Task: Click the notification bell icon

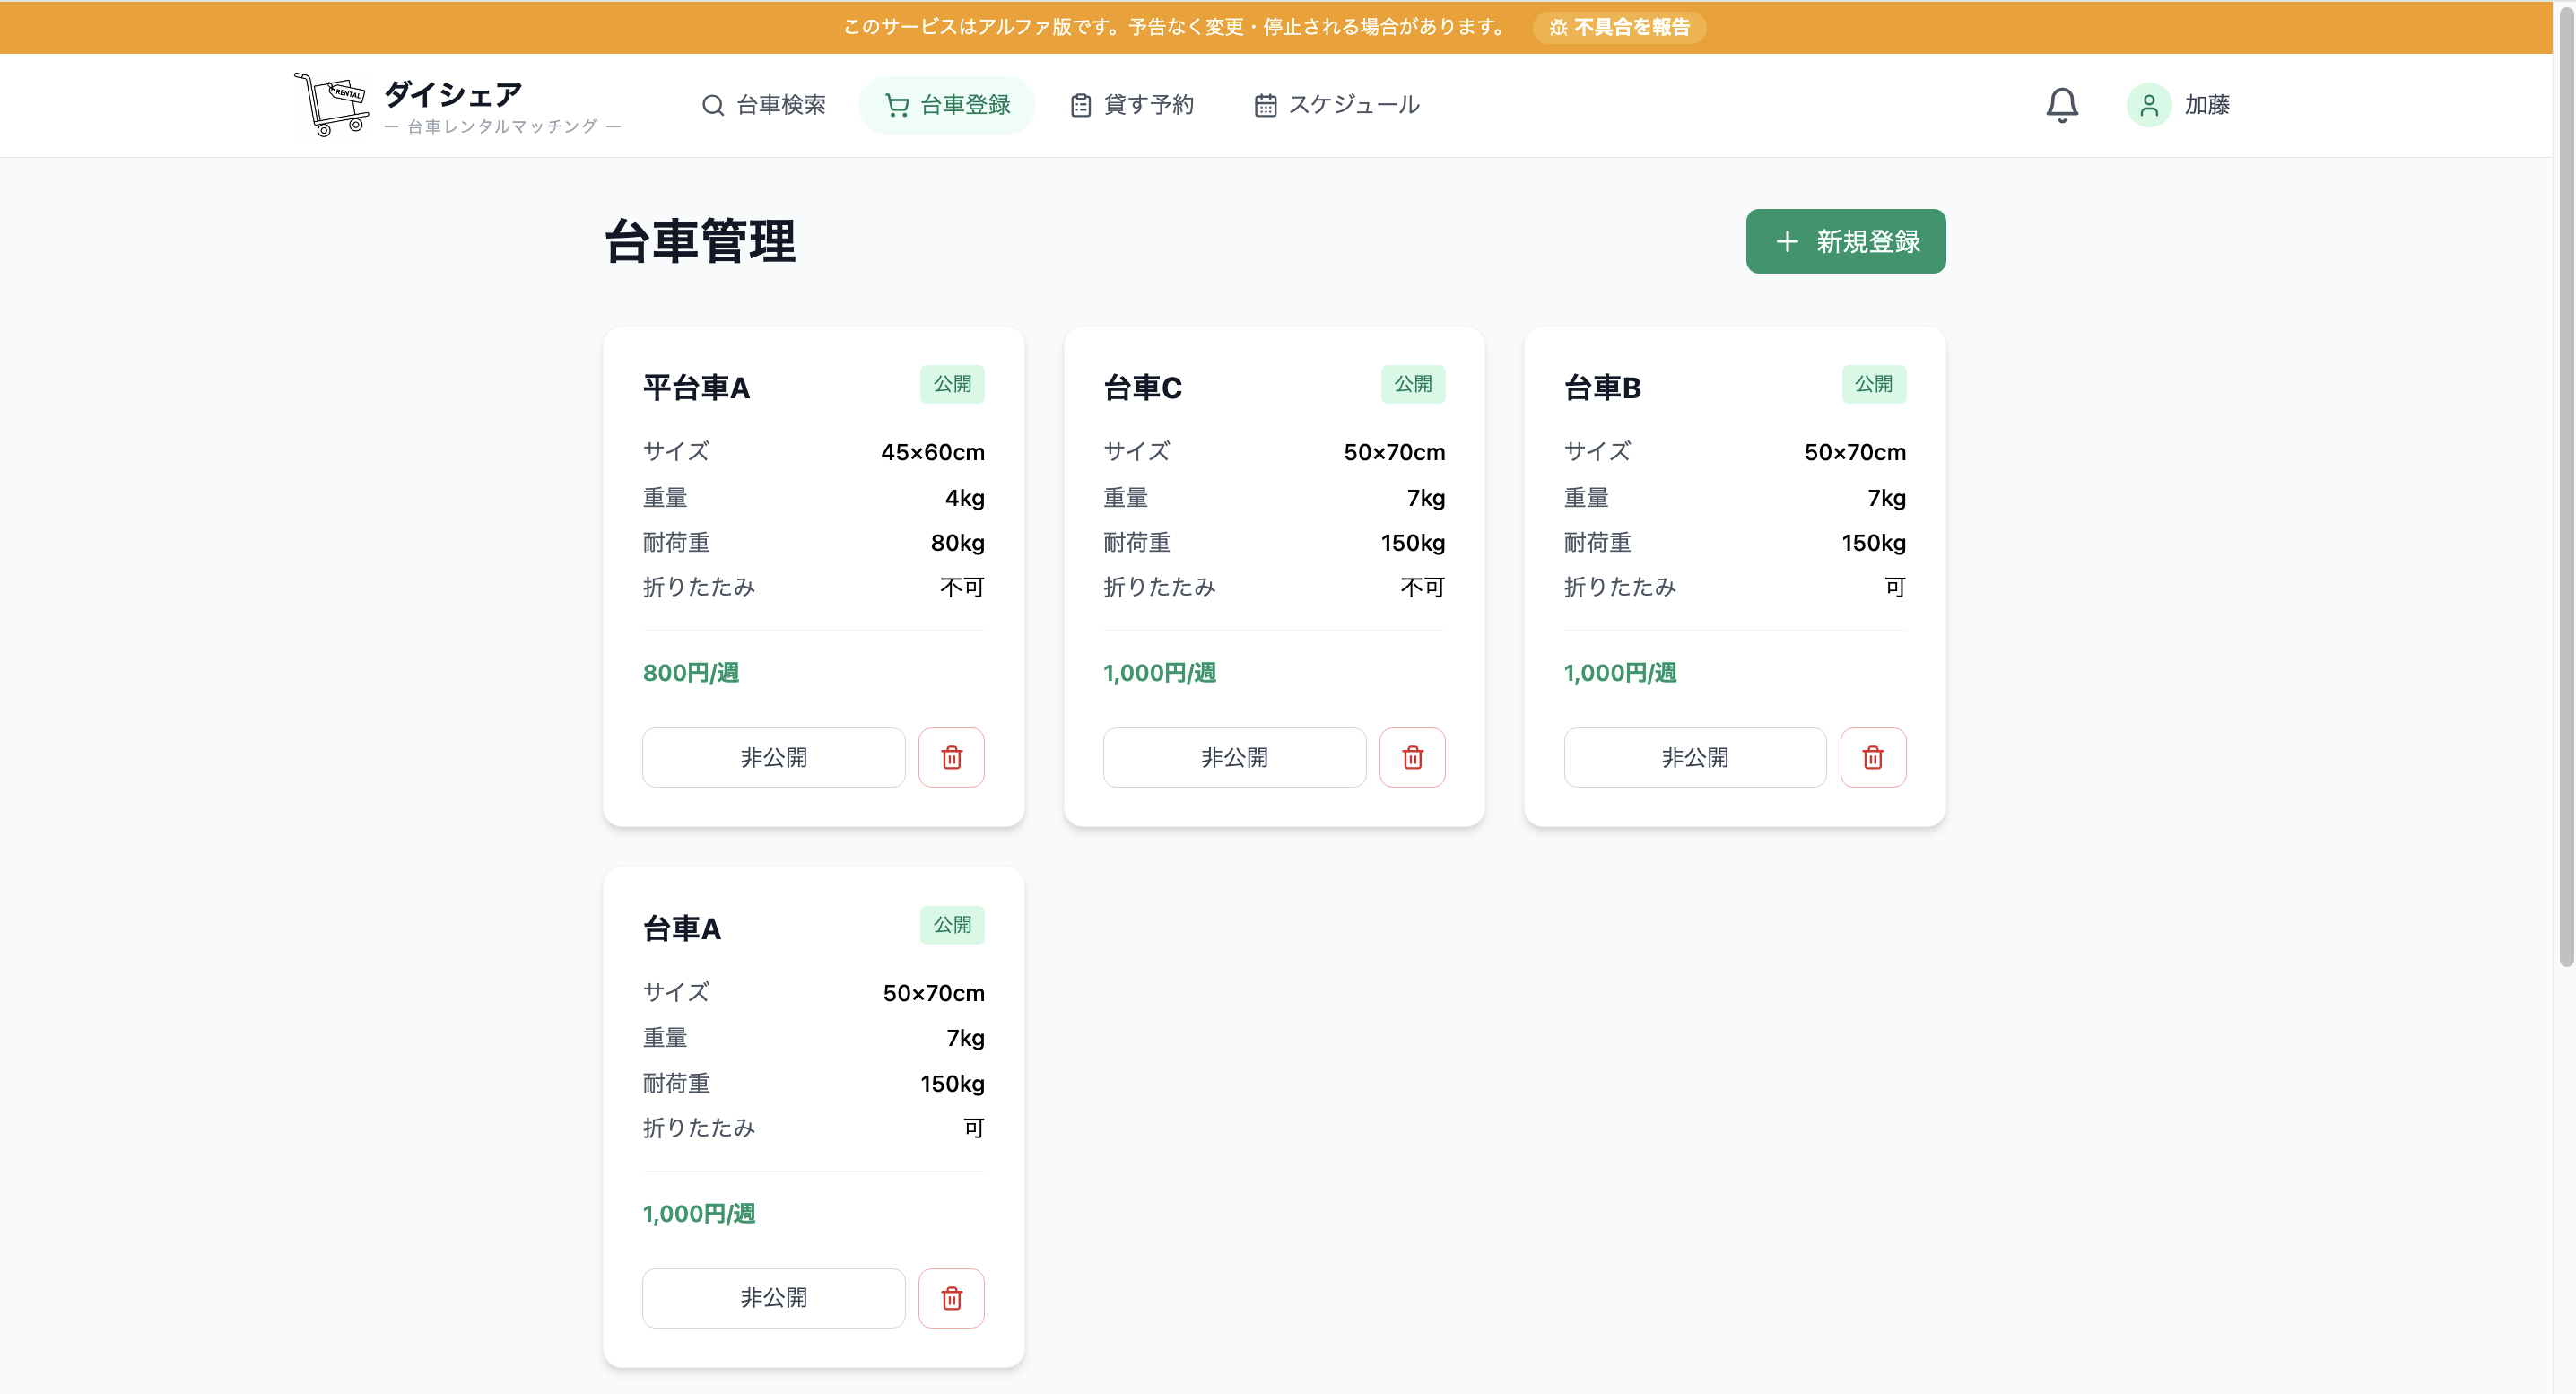Action: click(x=2061, y=104)
